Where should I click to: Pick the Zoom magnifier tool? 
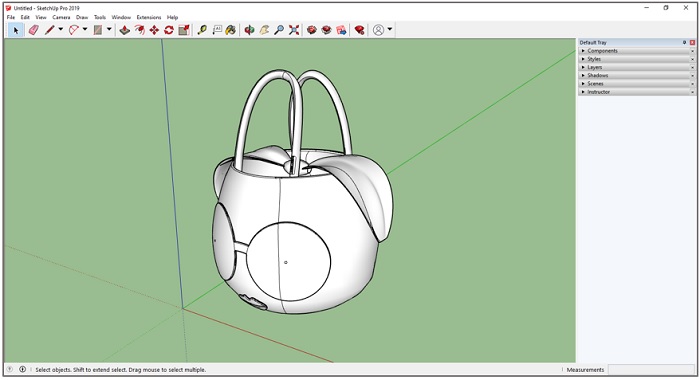click(x=279, y=30)
